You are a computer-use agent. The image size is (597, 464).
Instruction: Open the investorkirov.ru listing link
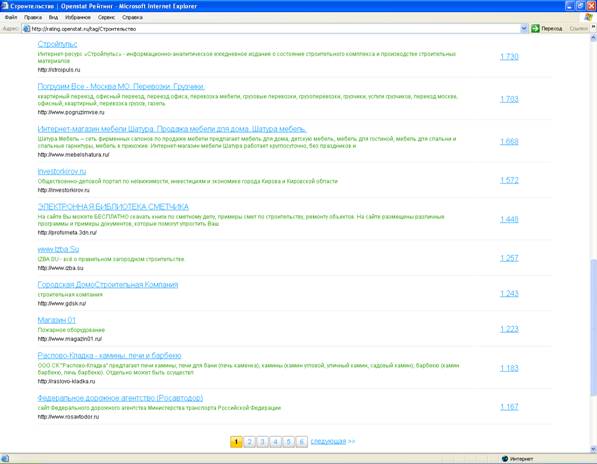tap(62, 171)
